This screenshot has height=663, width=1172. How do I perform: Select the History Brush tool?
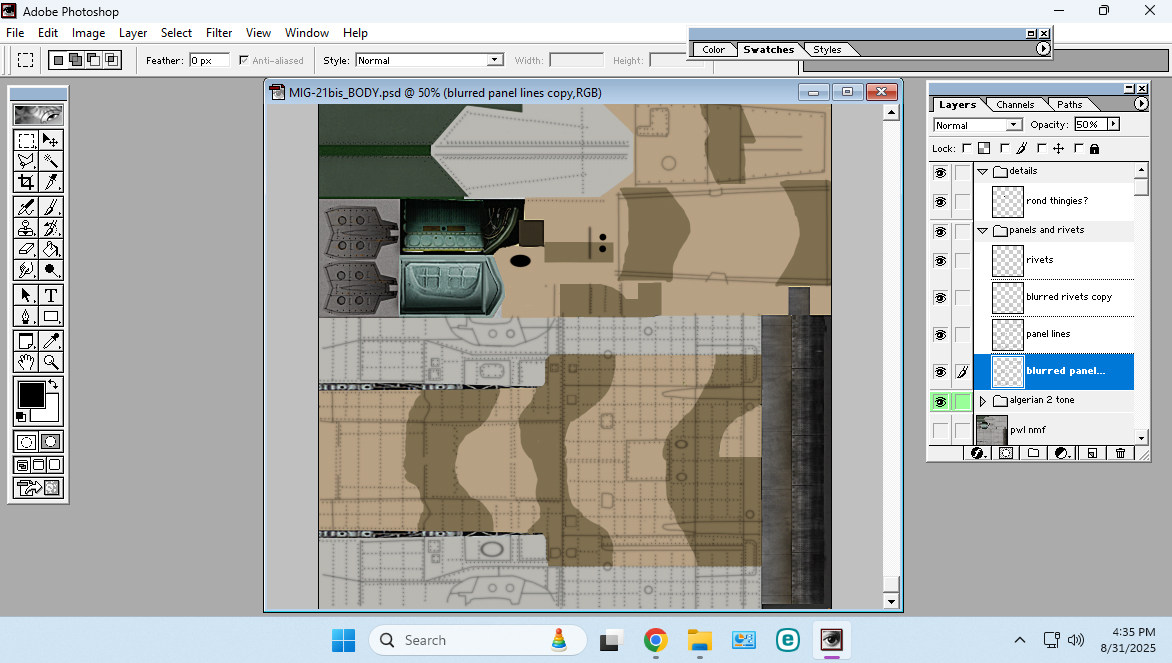(x=51, y=228)
